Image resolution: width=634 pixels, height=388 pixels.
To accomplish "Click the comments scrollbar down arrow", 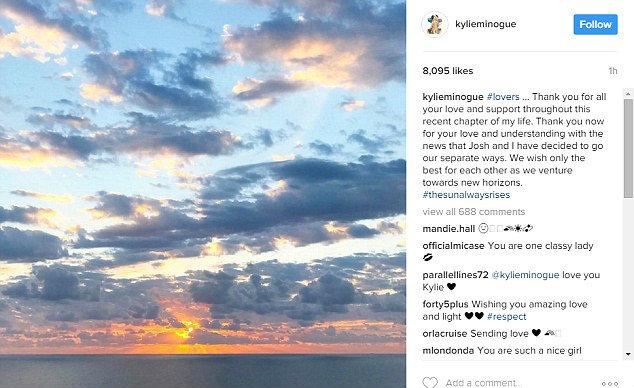I will click(628, 354).
